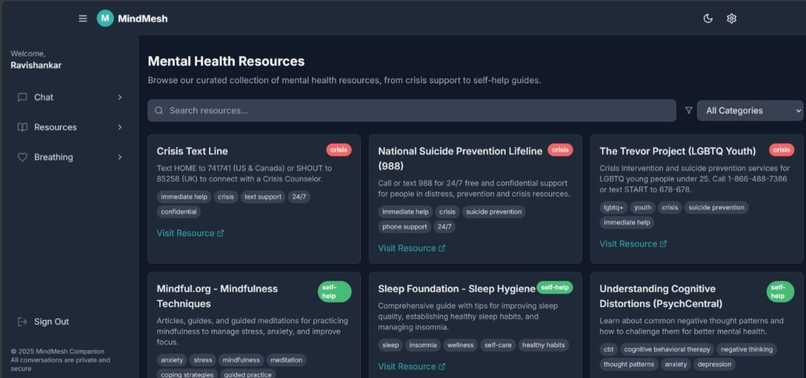Visit Resource for National Suicide Prevention Lifeline
806x378 pixels.
411,248
